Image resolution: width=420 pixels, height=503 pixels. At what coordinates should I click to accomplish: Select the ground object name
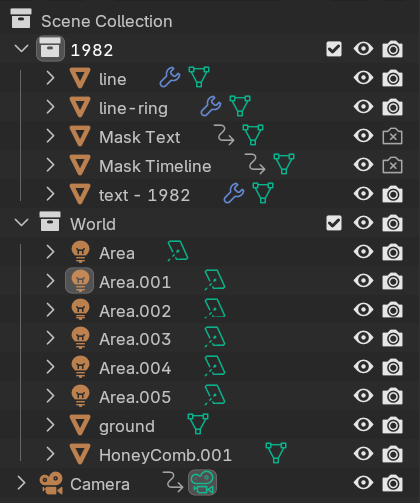click(127, 426)
